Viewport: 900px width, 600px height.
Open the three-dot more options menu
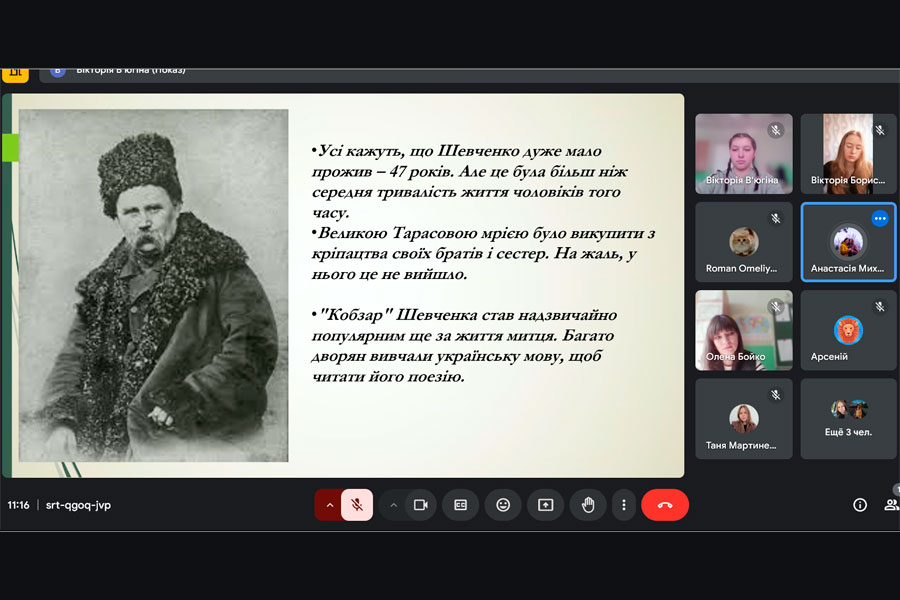coord(624,505)
